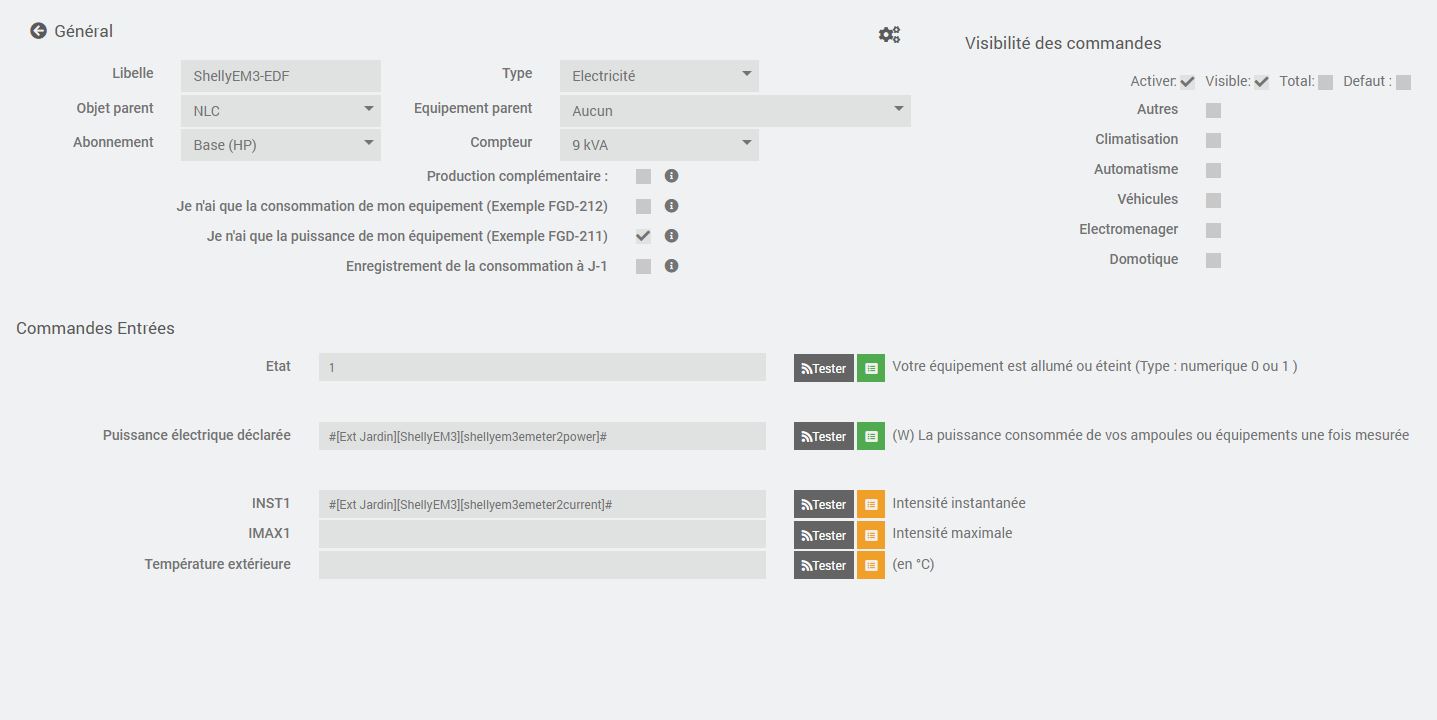Open orange command picker for INST1
1437x720 pixels.
pyautogui.click(x=871, y=504)
